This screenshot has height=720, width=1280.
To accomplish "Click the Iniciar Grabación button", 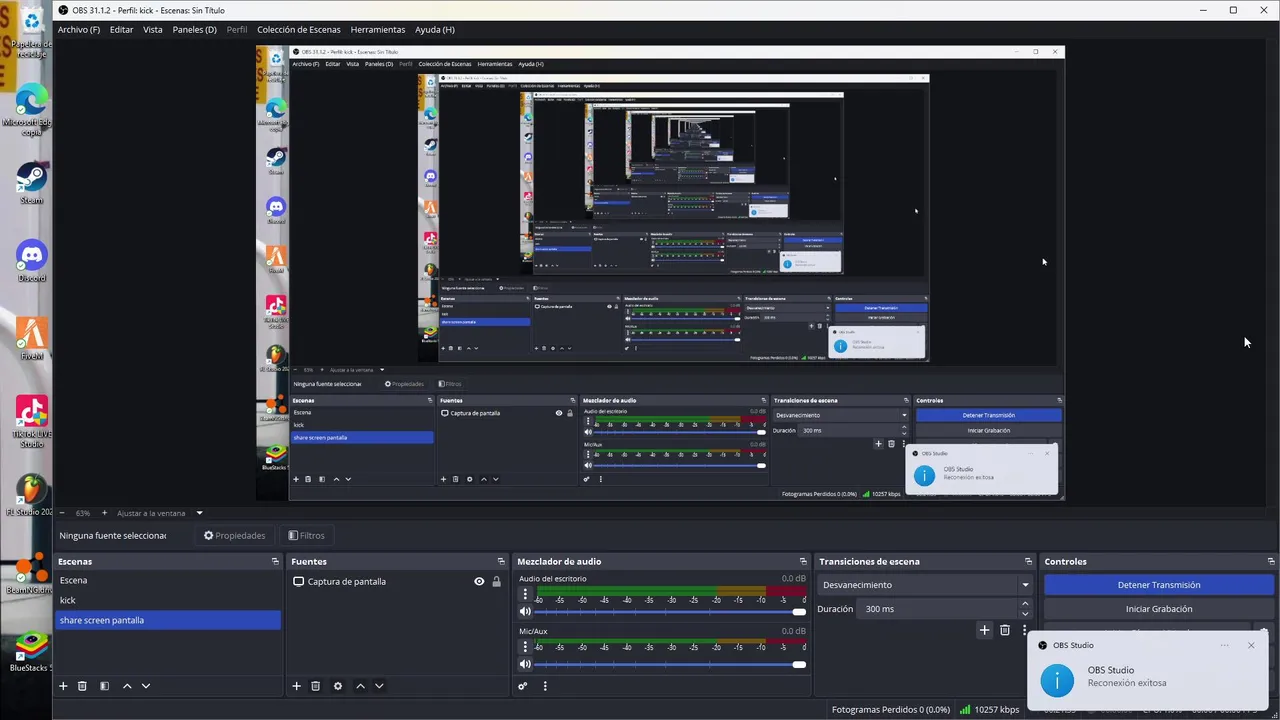I will pos(1159,609).
